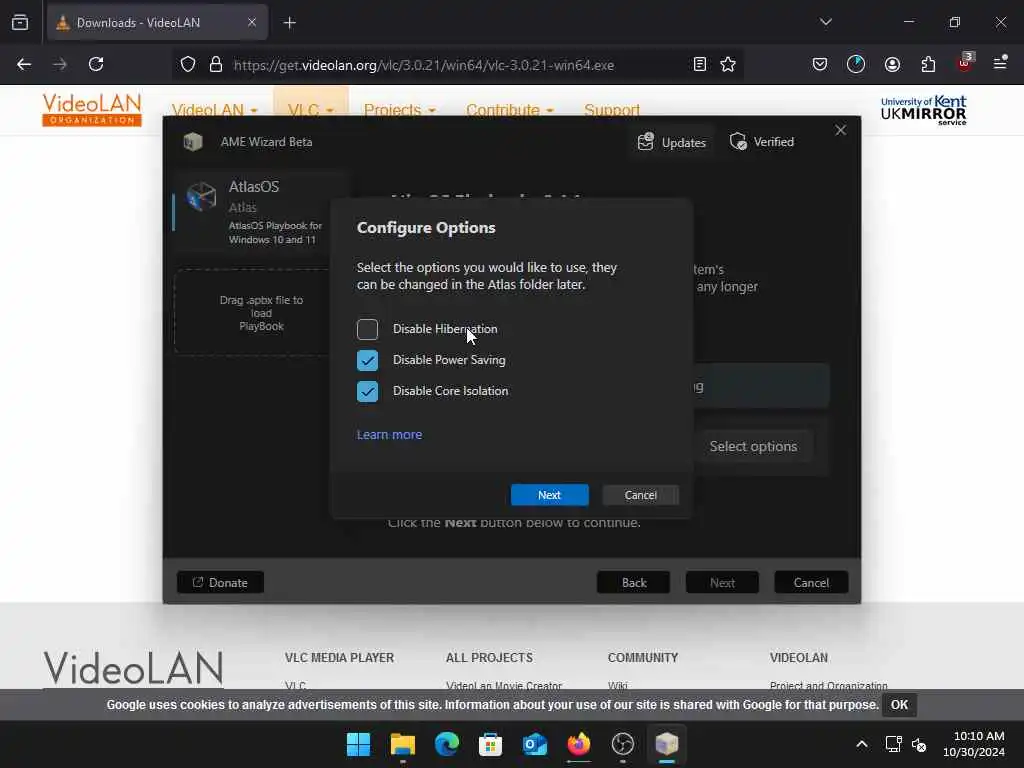This screenshot has height=768, width=1024.
Task: Check the Disable Hibernation checkbox
Action: tap(367, 329)
